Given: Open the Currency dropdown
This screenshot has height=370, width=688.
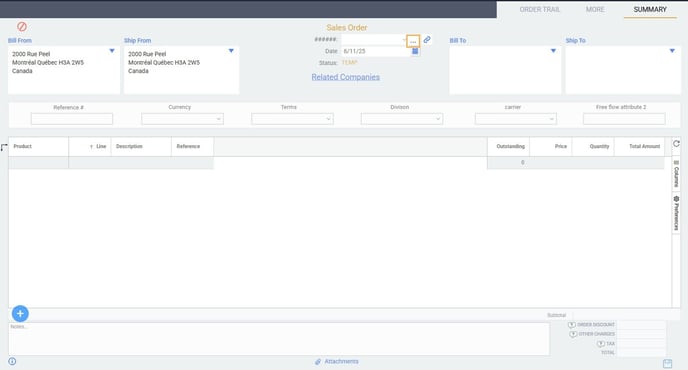Looking at the screenshot, I should point(182,119).
